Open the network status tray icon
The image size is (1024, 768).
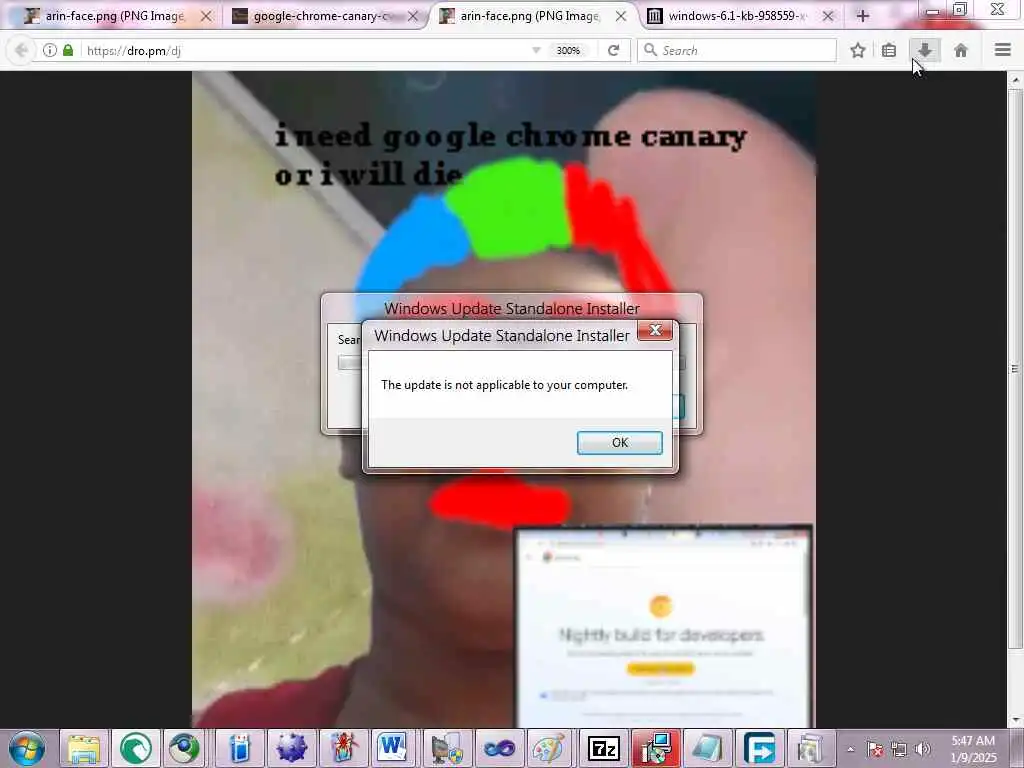click(899, 749)
